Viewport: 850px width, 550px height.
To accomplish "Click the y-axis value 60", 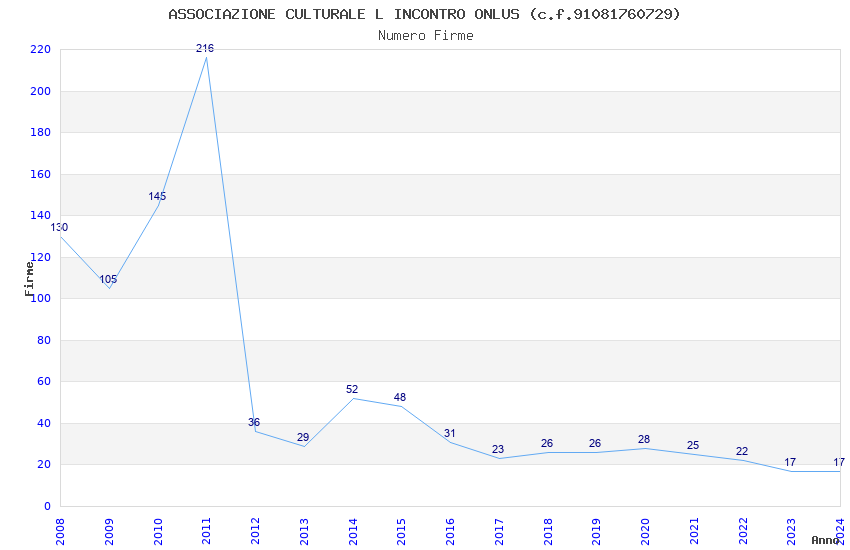I will [44, 381].
